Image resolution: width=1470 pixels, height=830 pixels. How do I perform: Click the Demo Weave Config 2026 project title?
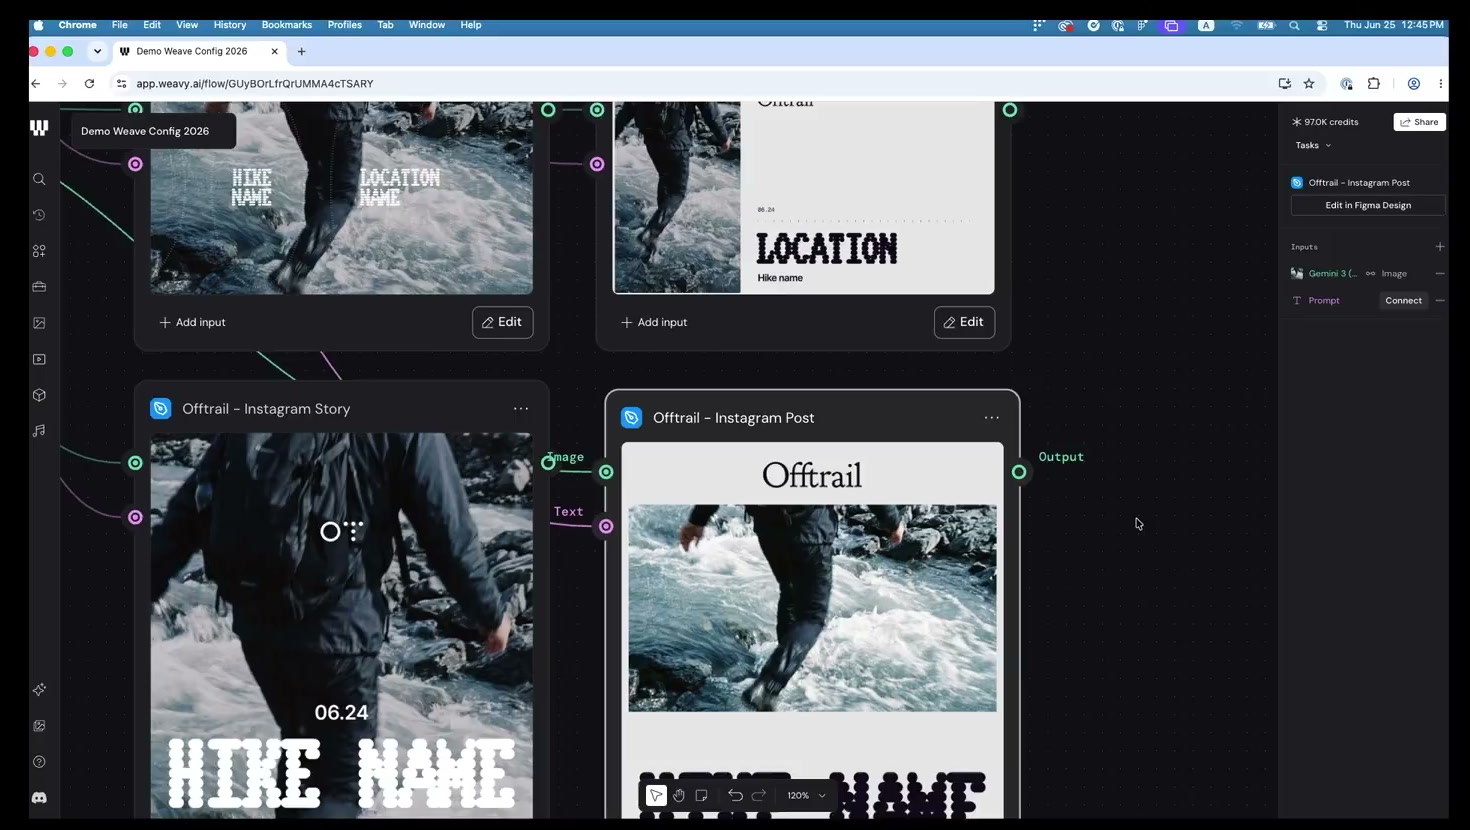coord(145,131)
